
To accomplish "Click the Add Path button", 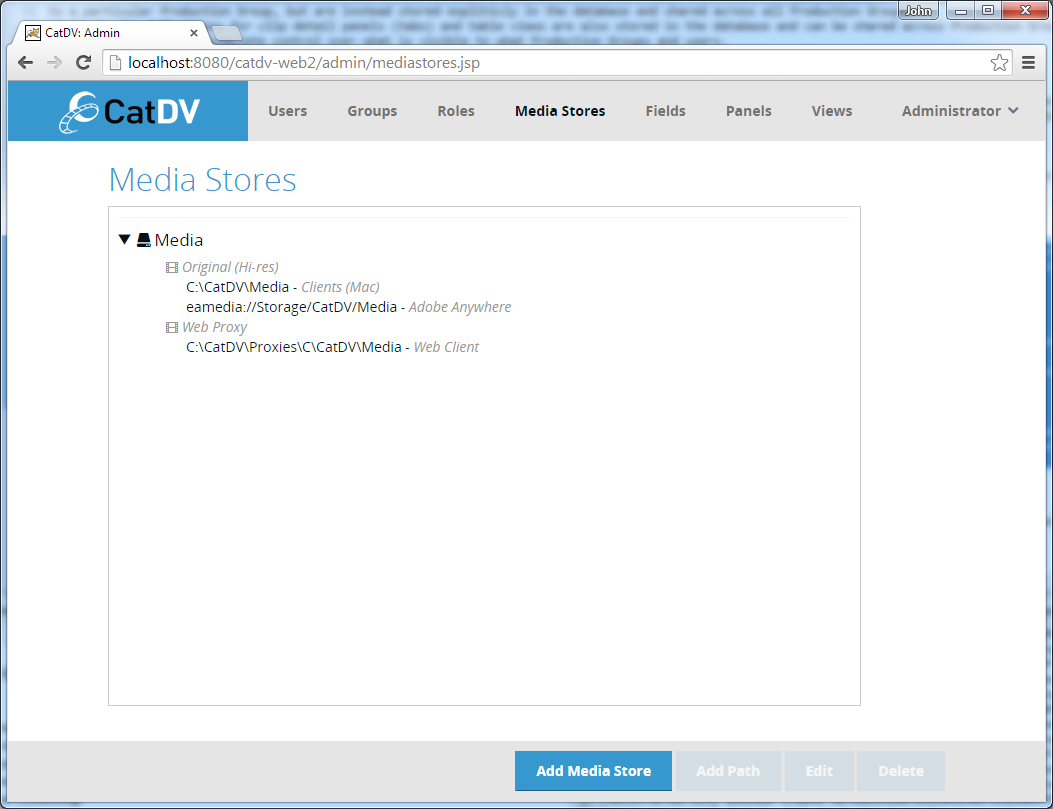I will 728,771.
